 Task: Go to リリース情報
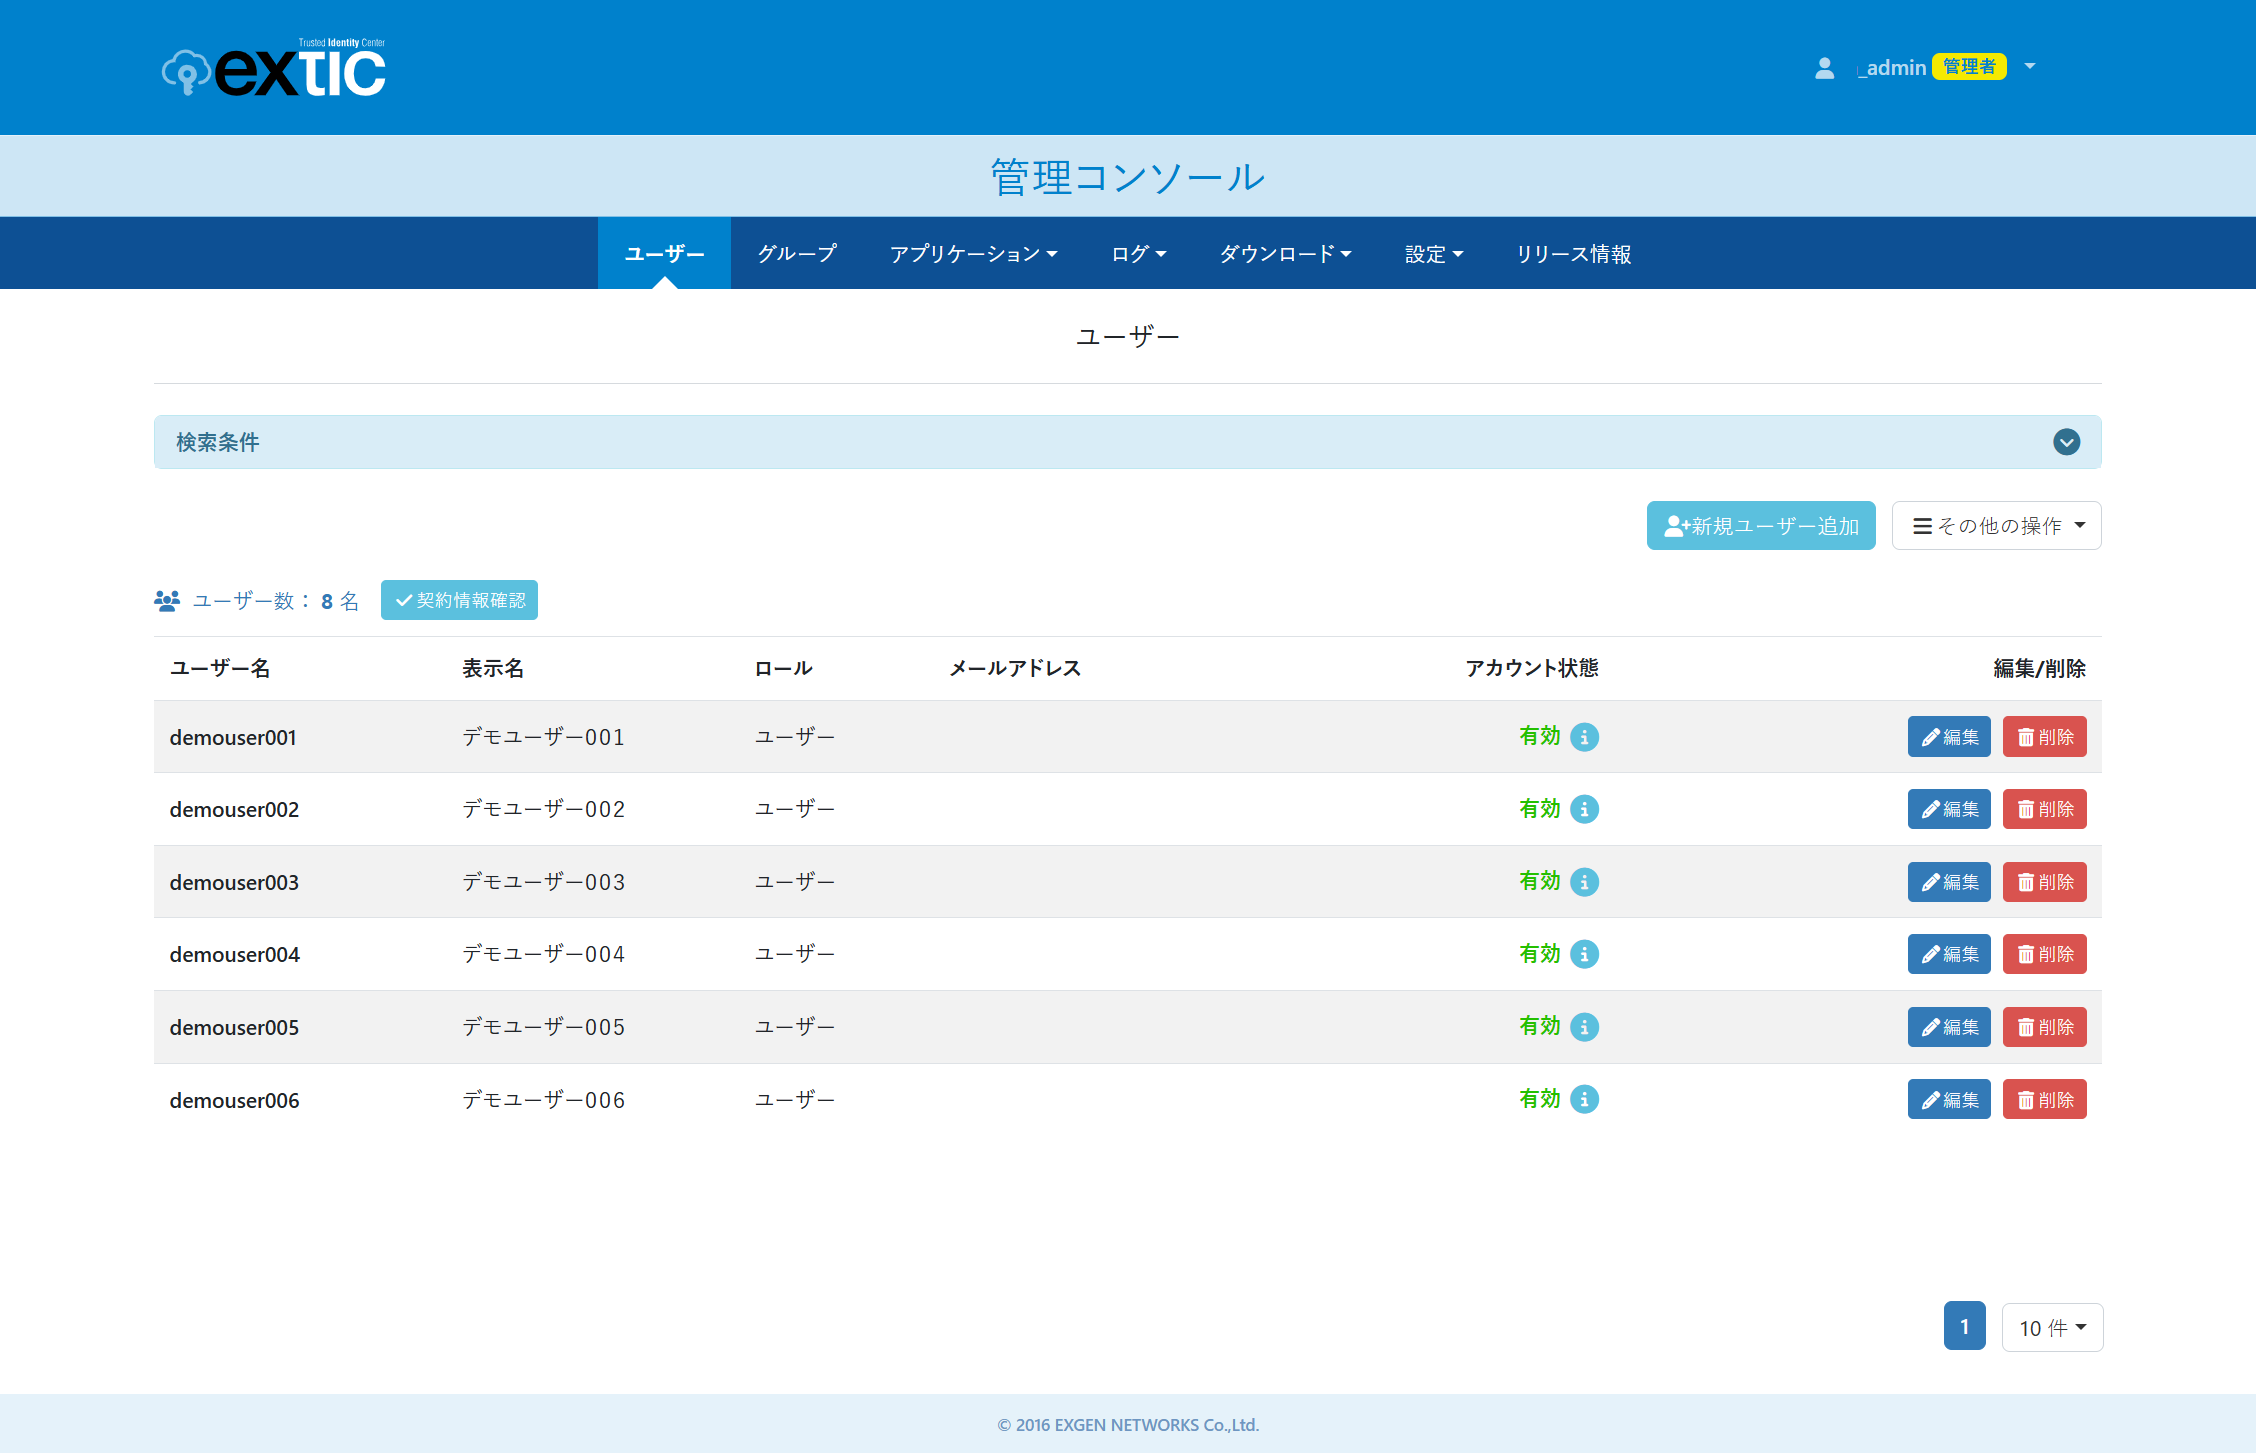pyautogui.click(x=1573, y=254)
